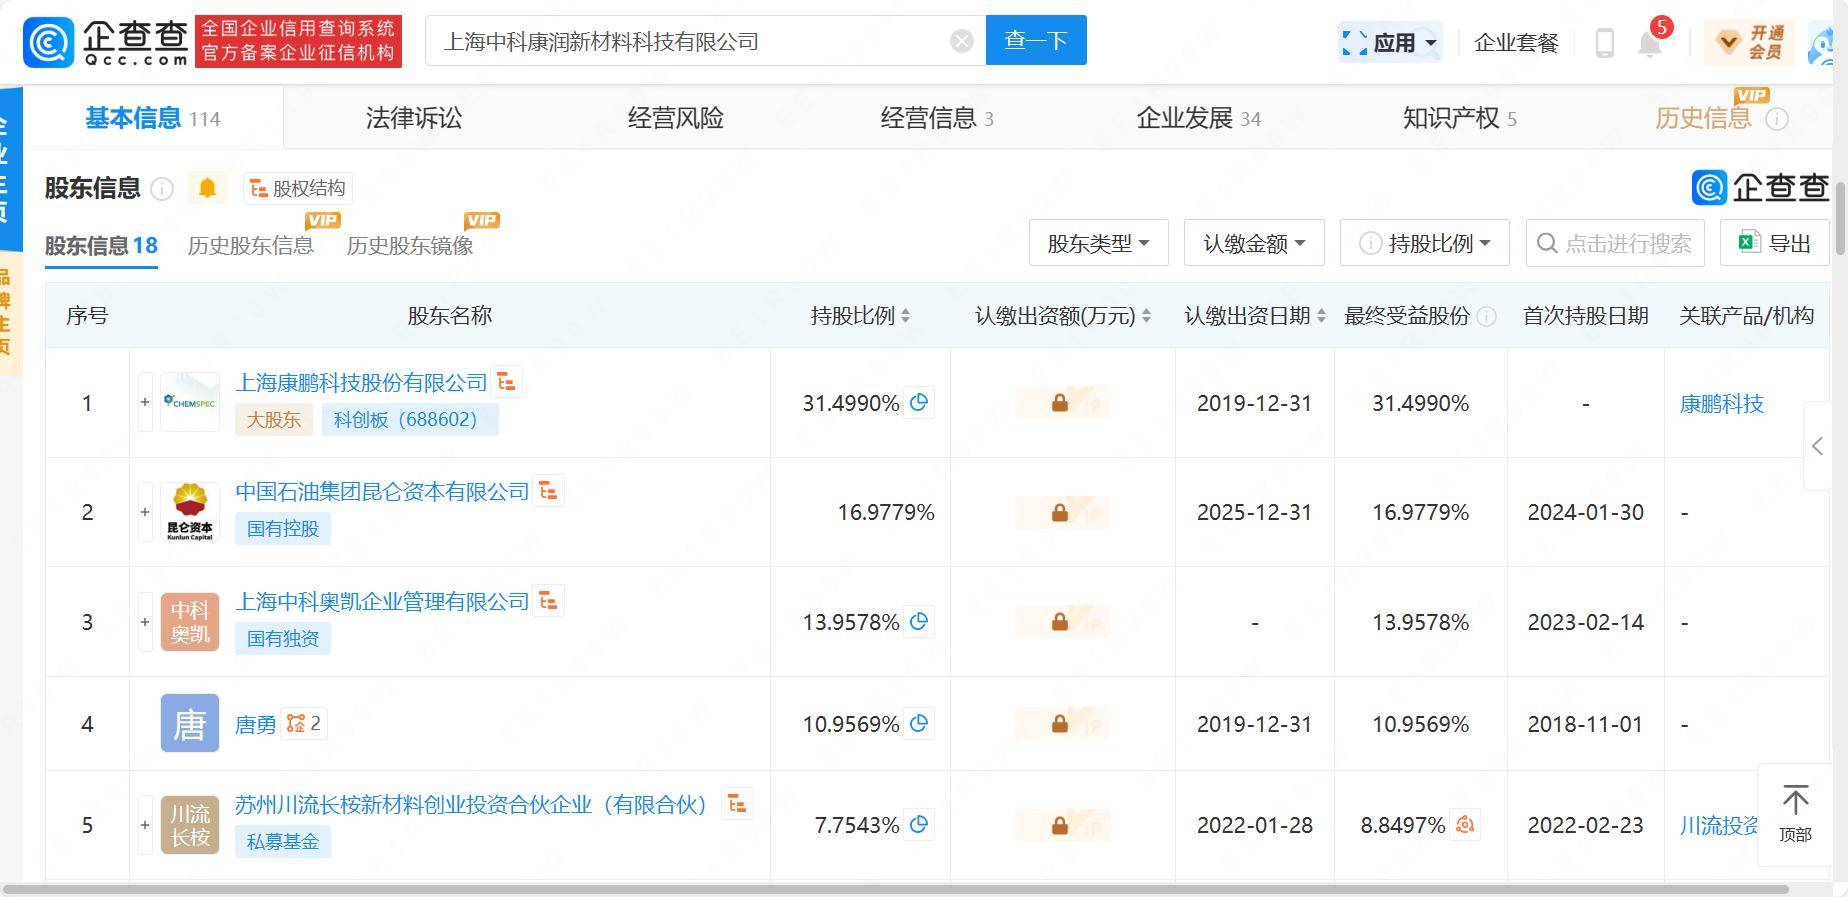
Task: Click the Kunlun Capital logo thumbnail
Action: pos(190,512)
